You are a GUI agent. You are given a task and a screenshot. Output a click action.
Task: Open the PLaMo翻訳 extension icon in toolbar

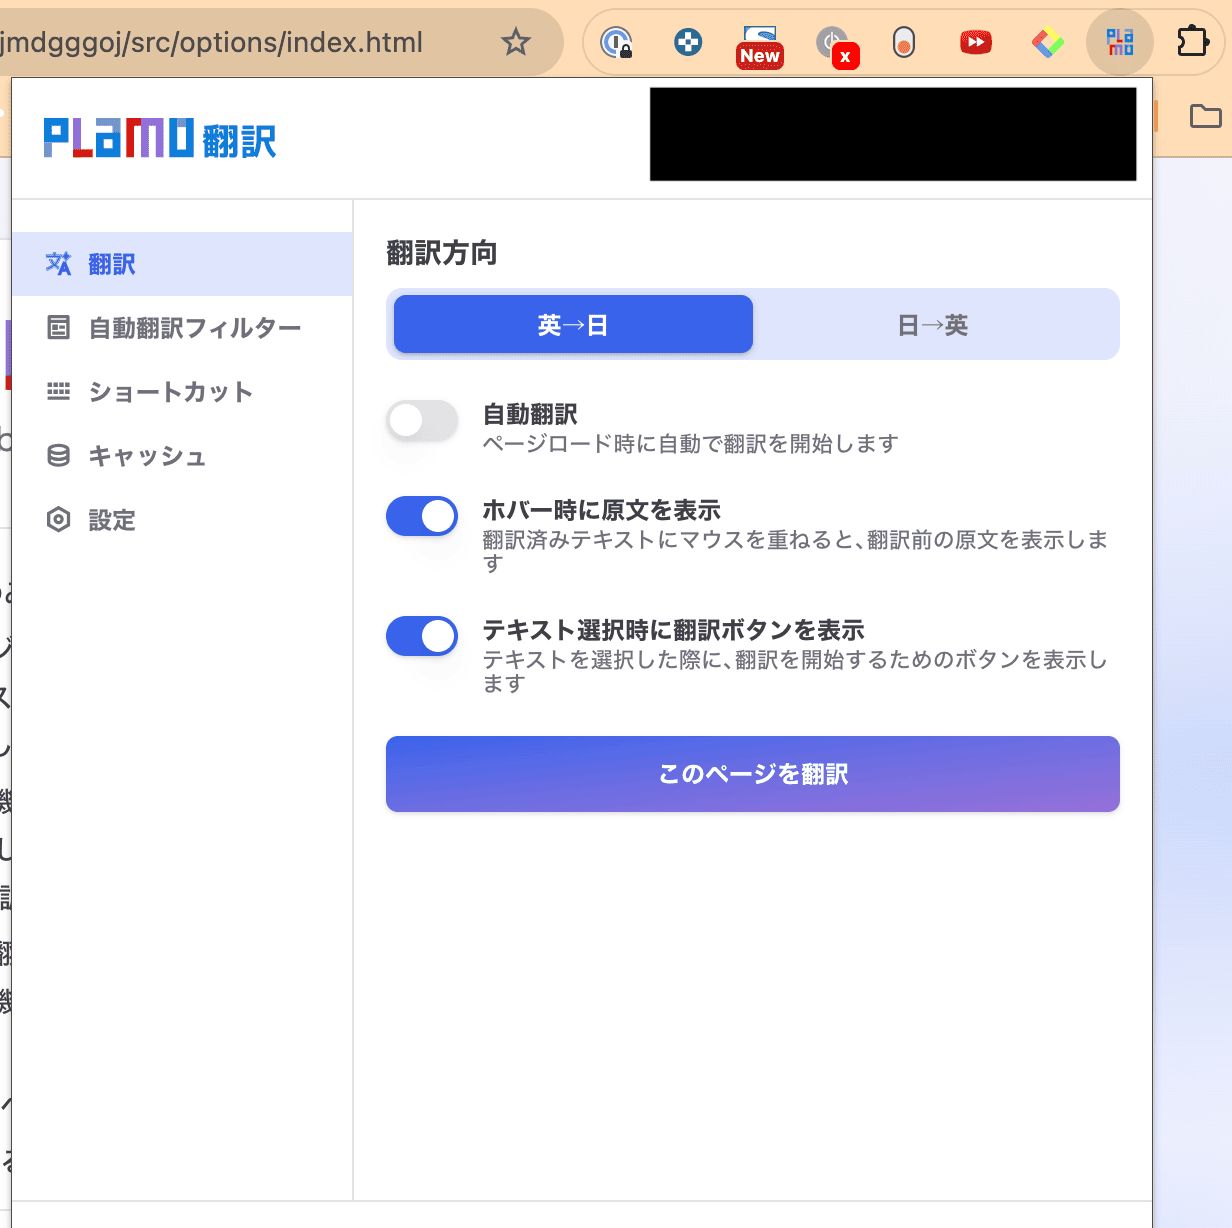click(x=1119, y=42)
